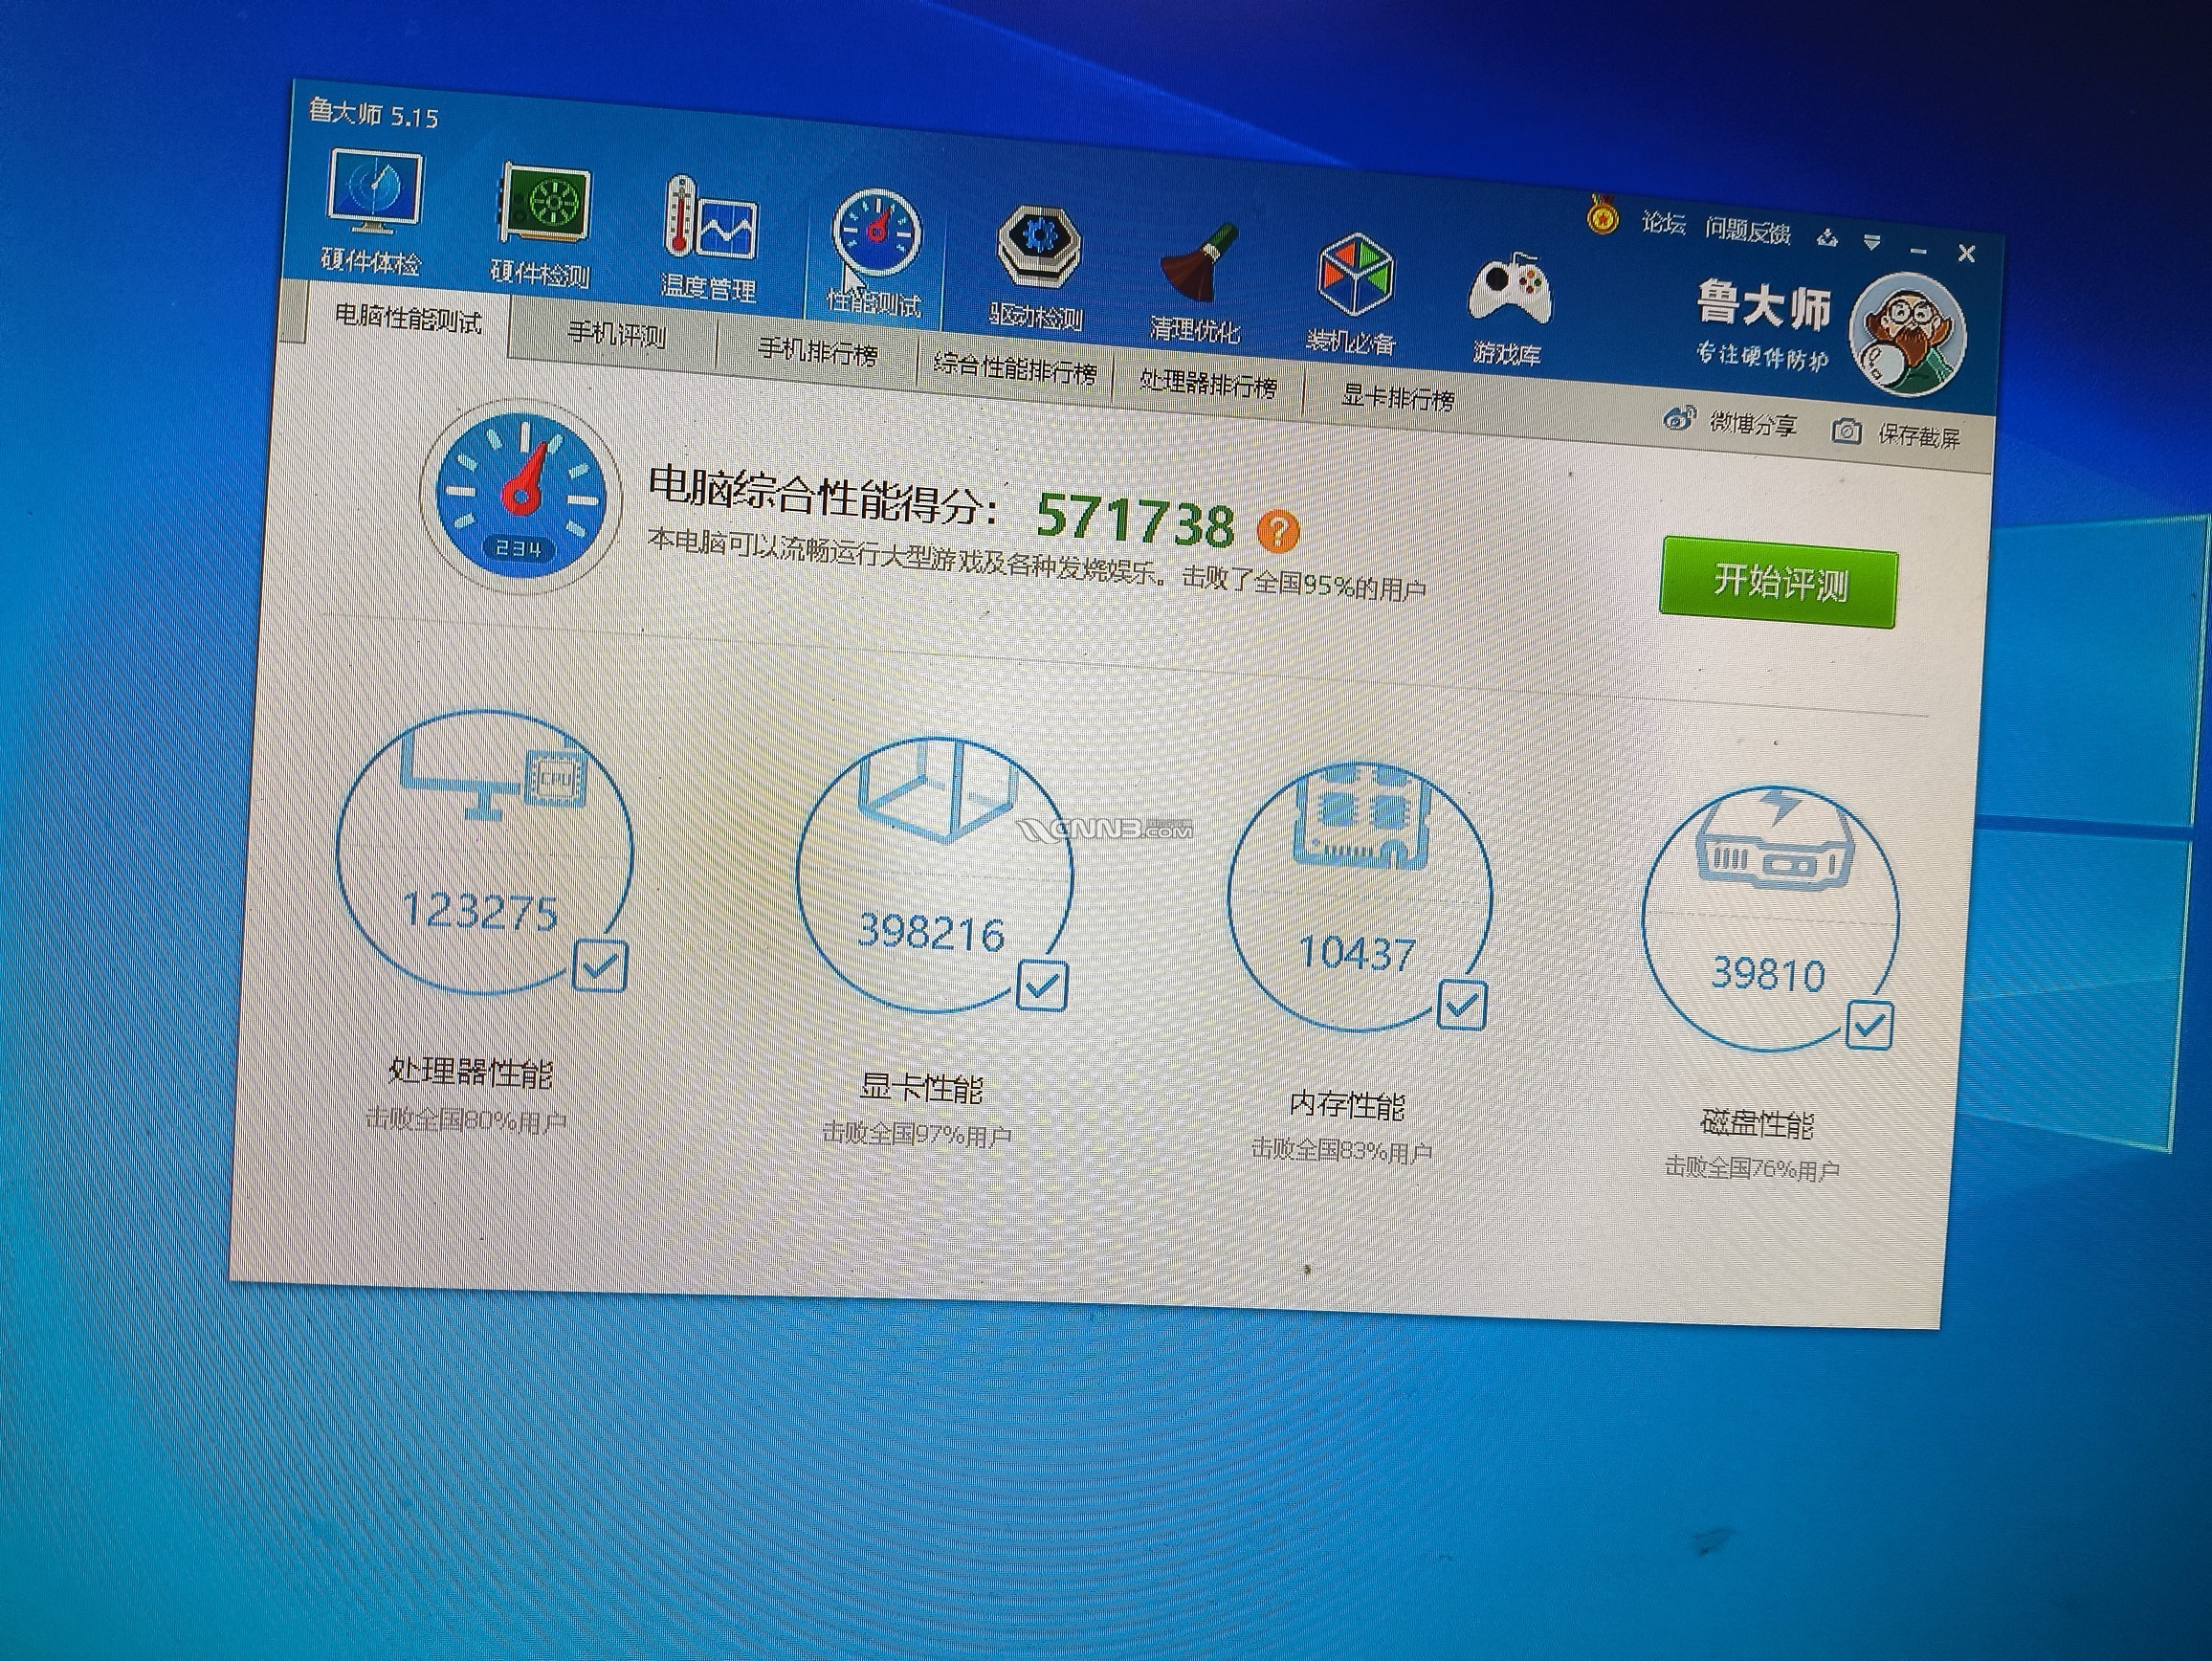Click the disk drive icon above 39810
The image size is (2212, 1661).
pyautogui.click(x=1773, y=838)
